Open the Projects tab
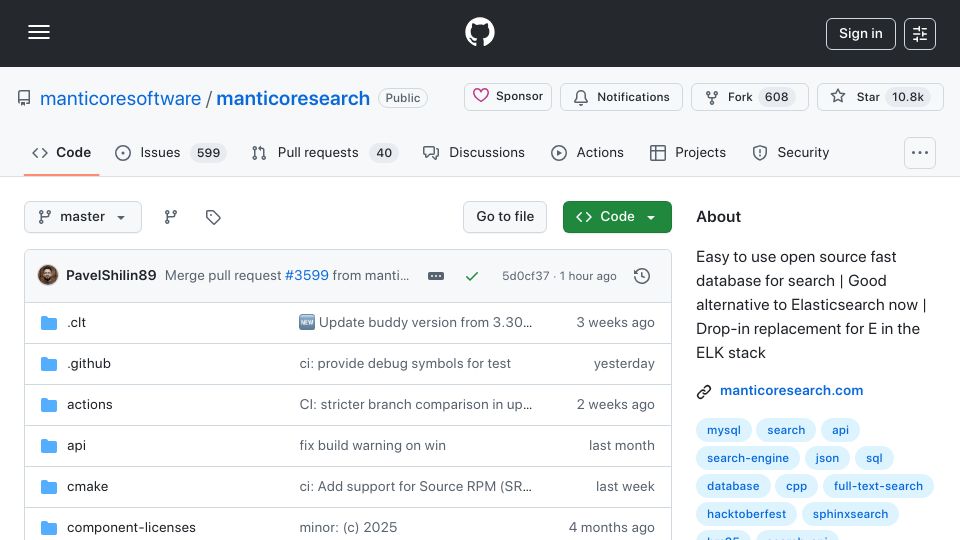The width and height of the screenshot is (960, 540). [688, 152]
